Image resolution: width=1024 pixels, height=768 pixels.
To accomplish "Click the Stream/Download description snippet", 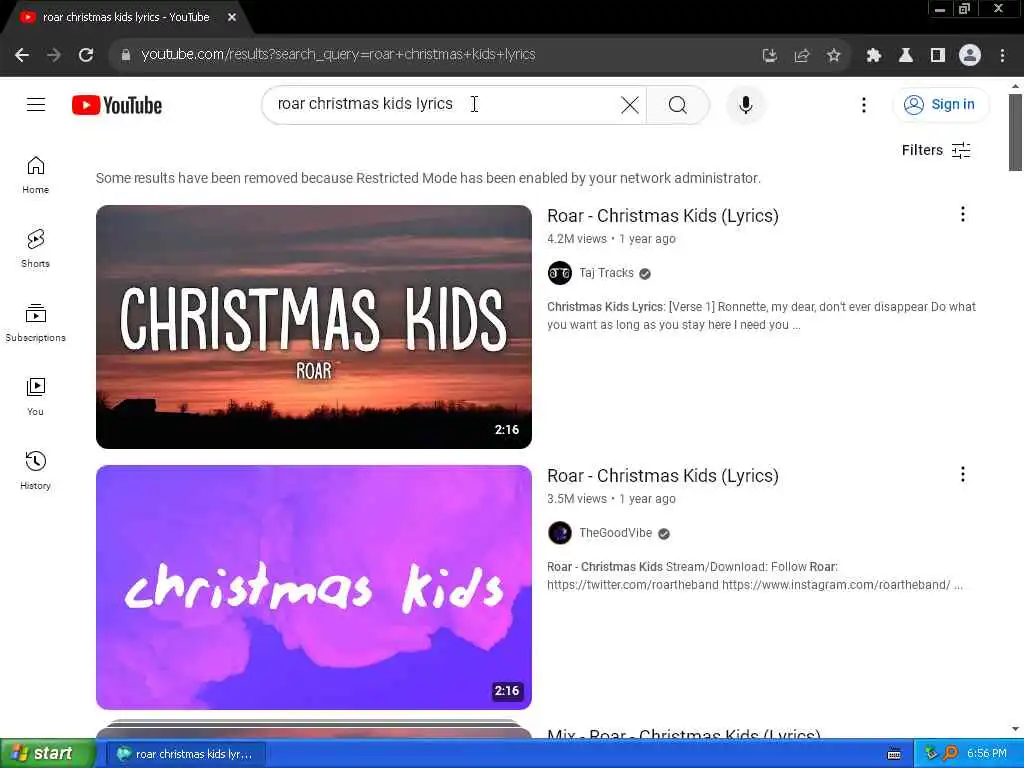I will [x=755, y=575].
